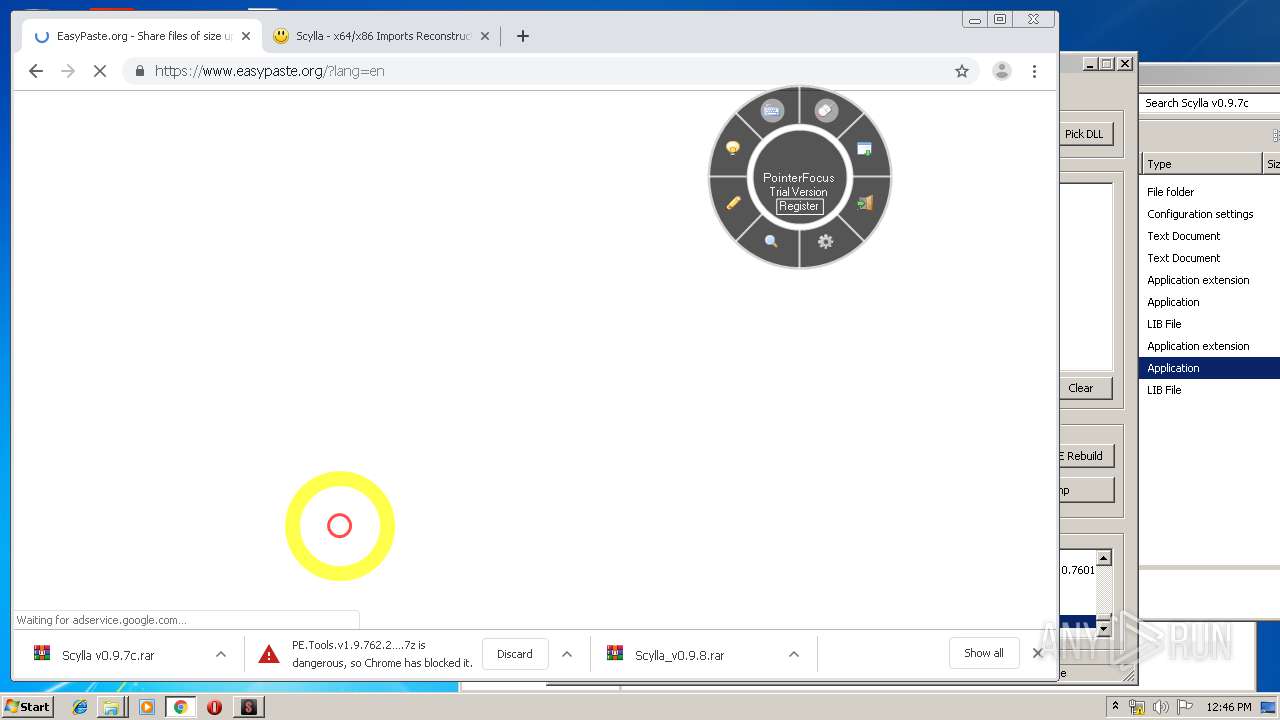Open Action Center flag icon
The image size is (1280, 720).
(x=1185, y=707)
